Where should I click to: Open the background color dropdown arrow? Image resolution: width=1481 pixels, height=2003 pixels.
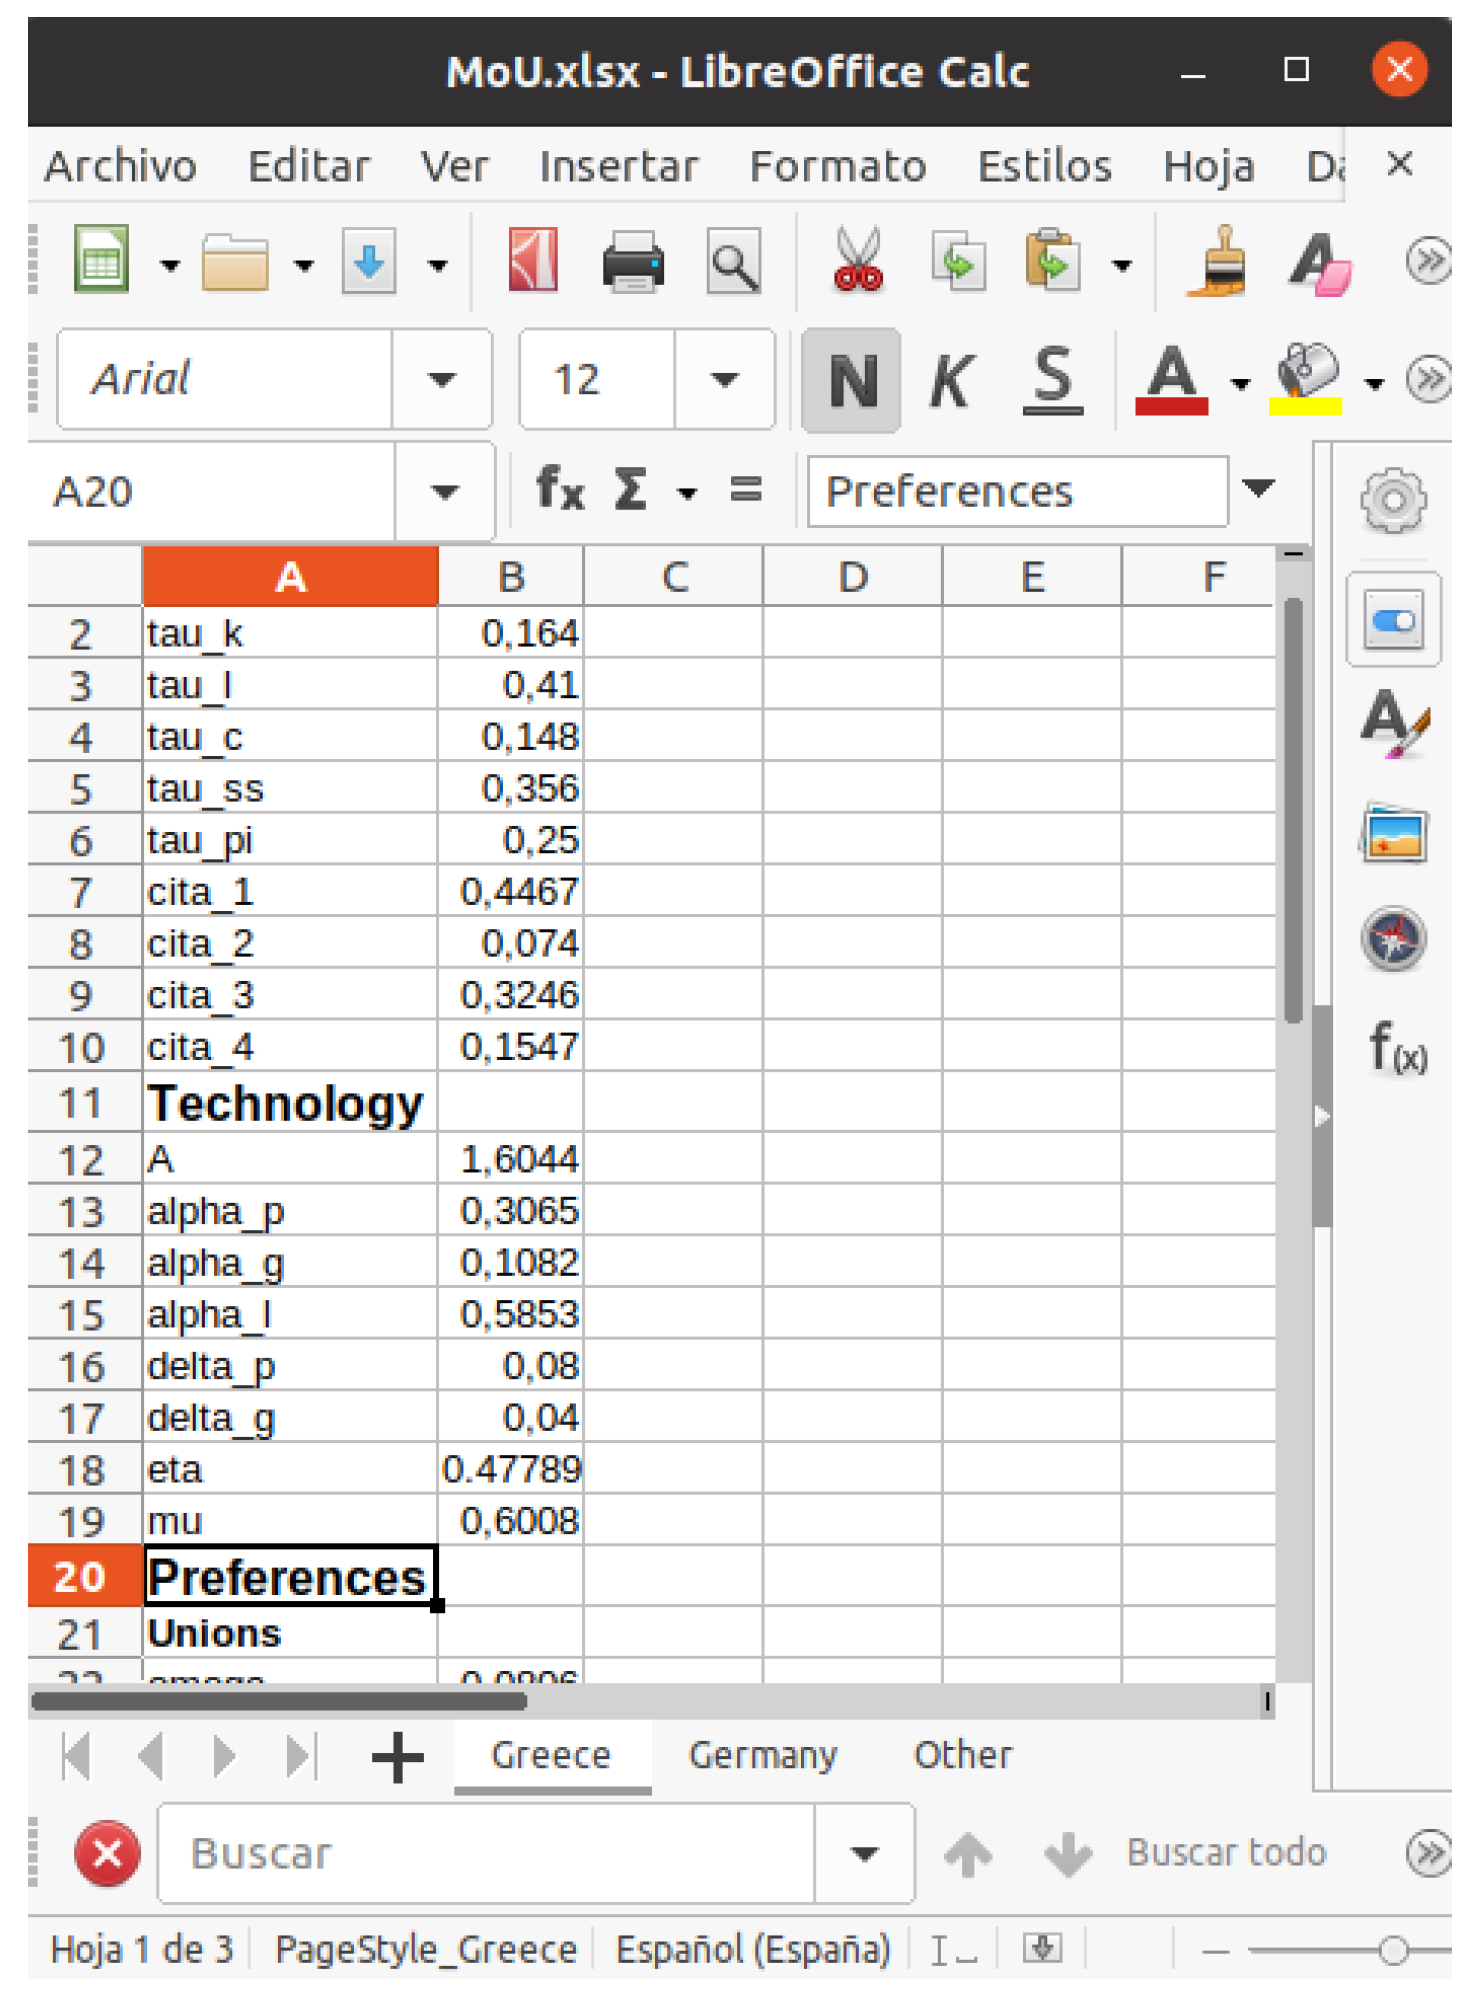(1375, 384)
